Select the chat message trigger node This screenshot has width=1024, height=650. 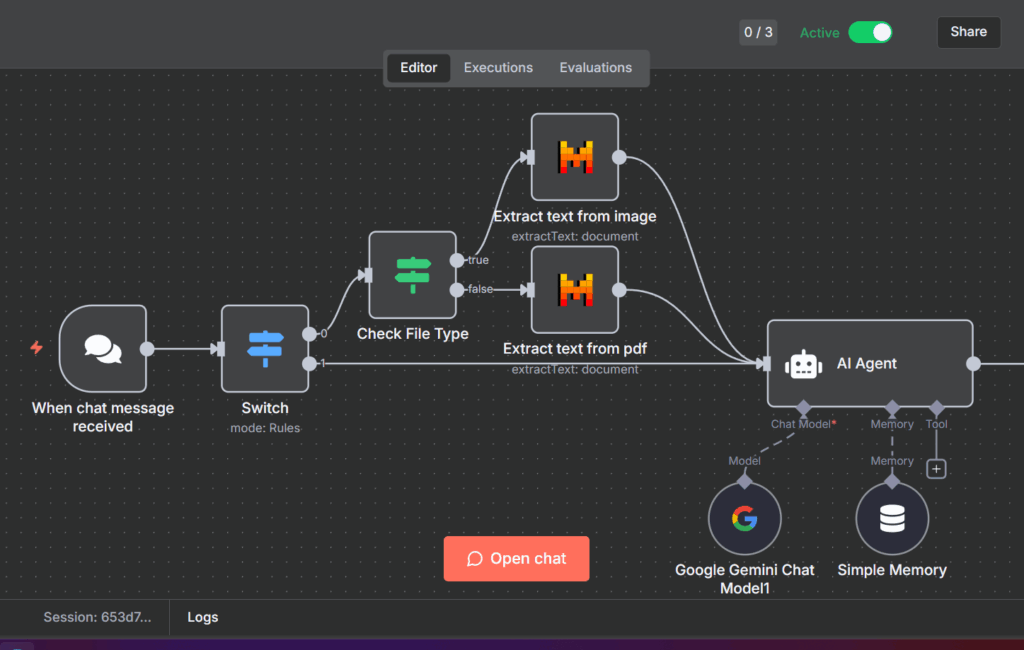pyautogui.click(x=102, y=348)
